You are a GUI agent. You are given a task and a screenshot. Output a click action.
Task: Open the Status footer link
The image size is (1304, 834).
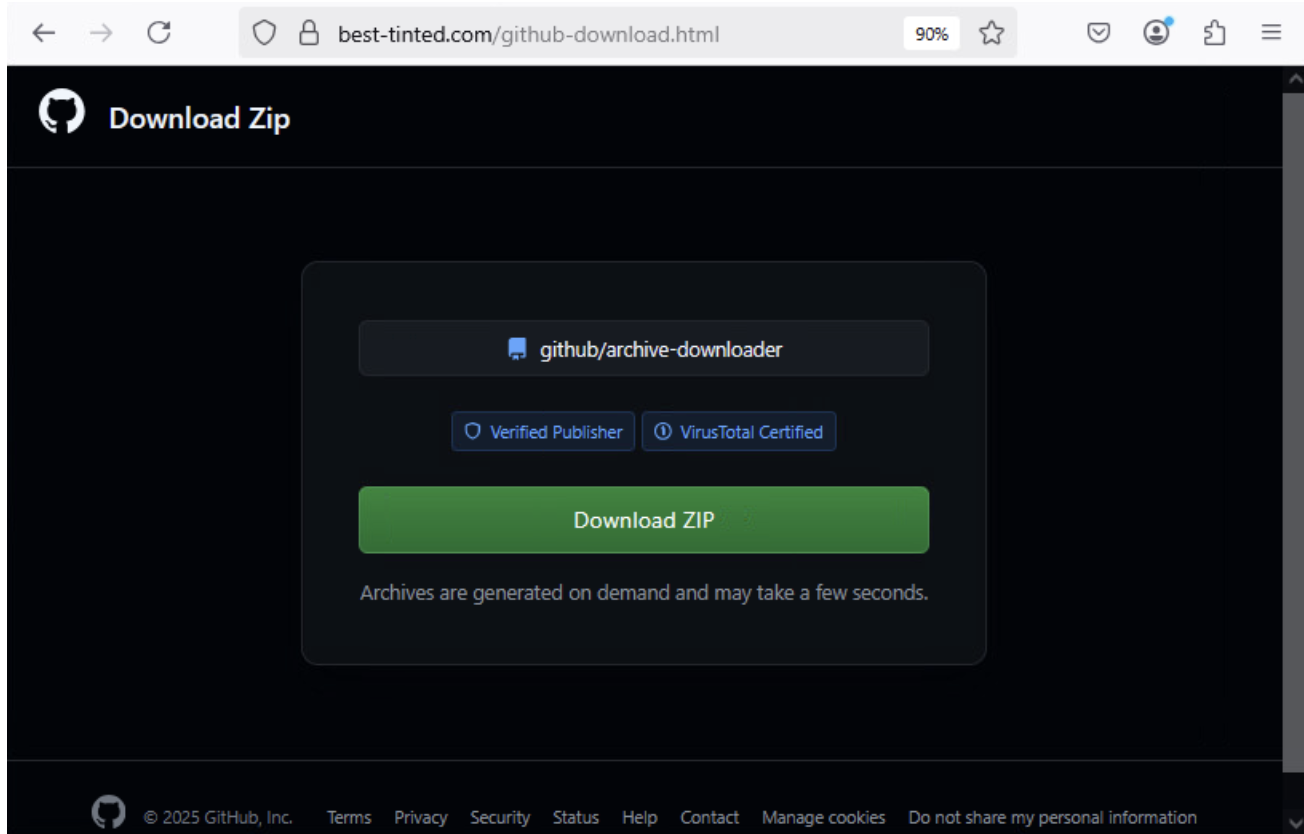click(576, 818)
